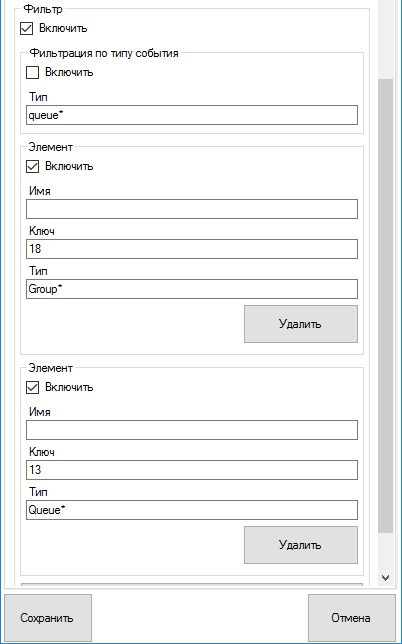Delete first element with Удалить button

301,324
